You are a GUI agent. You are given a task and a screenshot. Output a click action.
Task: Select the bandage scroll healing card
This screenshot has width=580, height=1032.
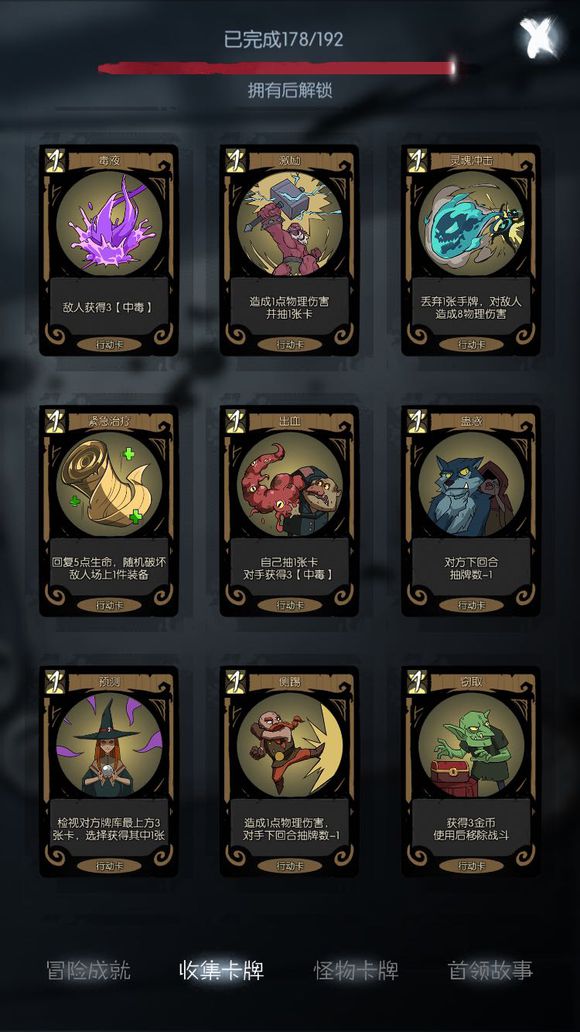[x=109, y=511]
